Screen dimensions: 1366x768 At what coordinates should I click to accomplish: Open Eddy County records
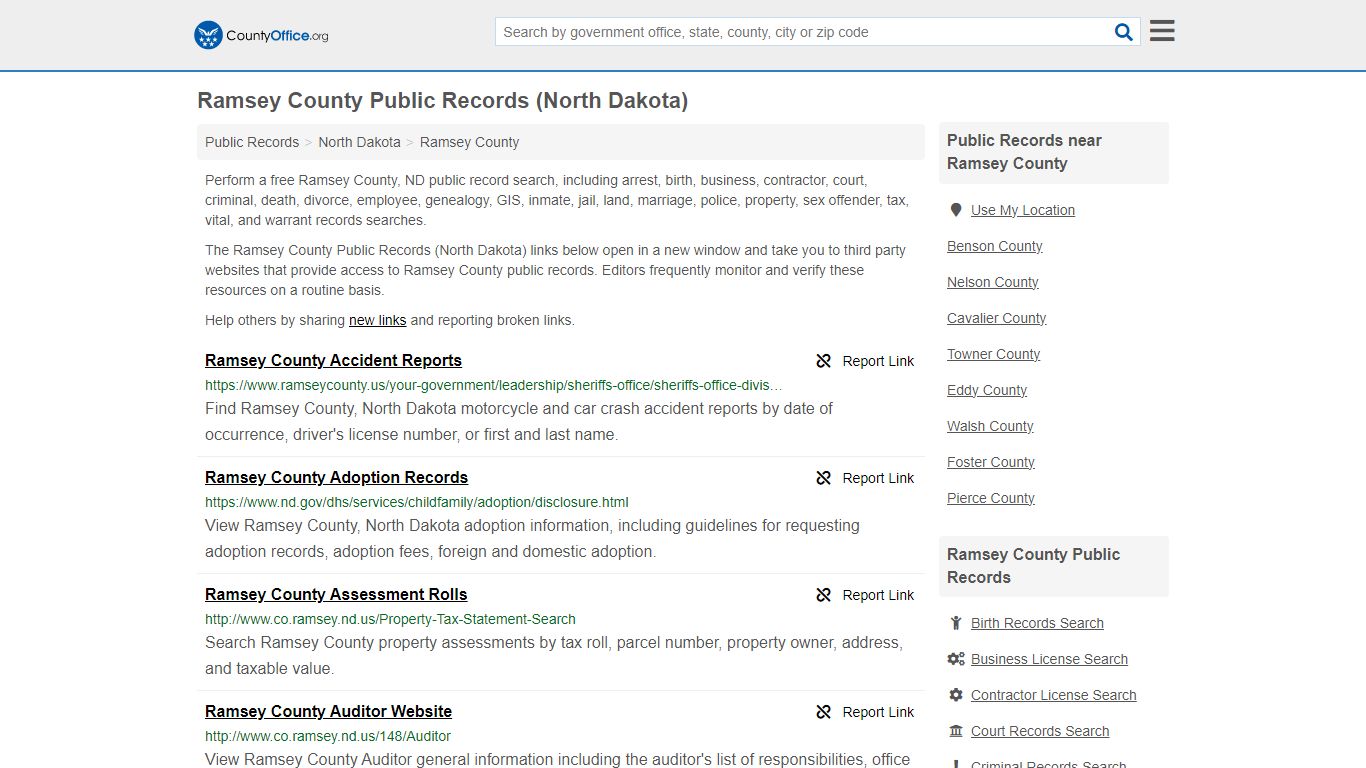pyautogui.click(x=987, y=390)
